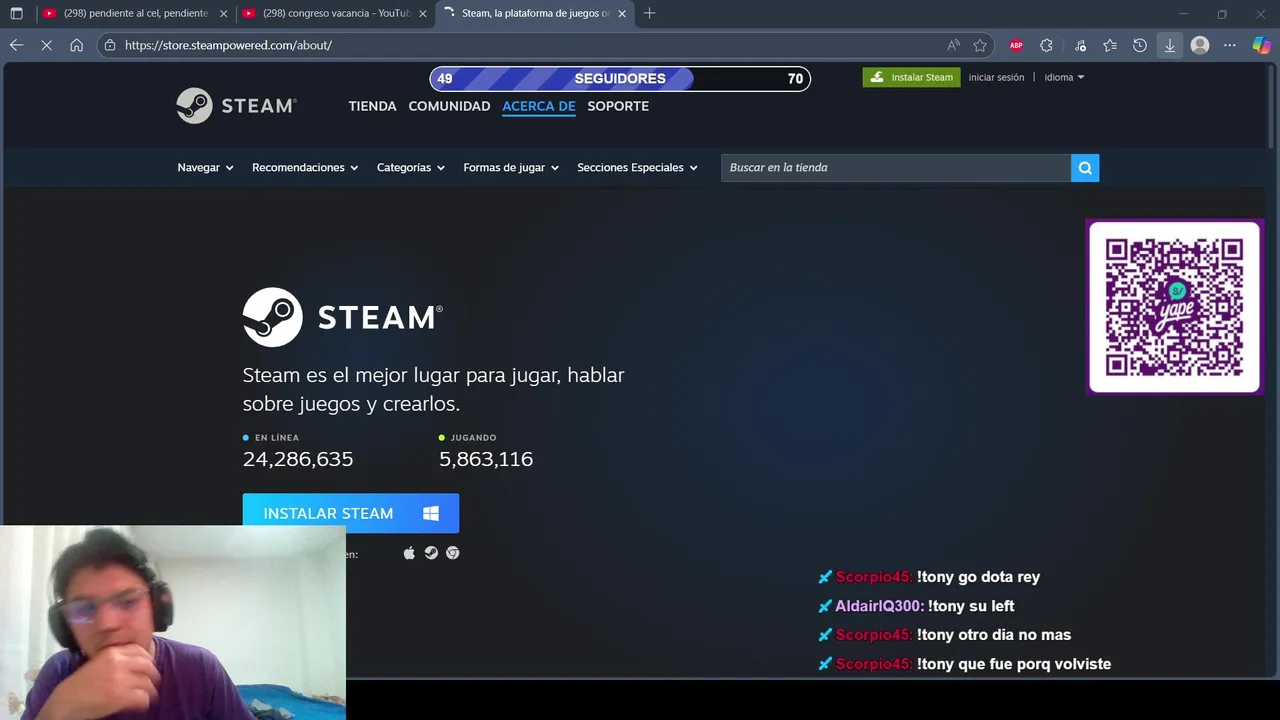Click the JUGANDO label

point(474,438)
